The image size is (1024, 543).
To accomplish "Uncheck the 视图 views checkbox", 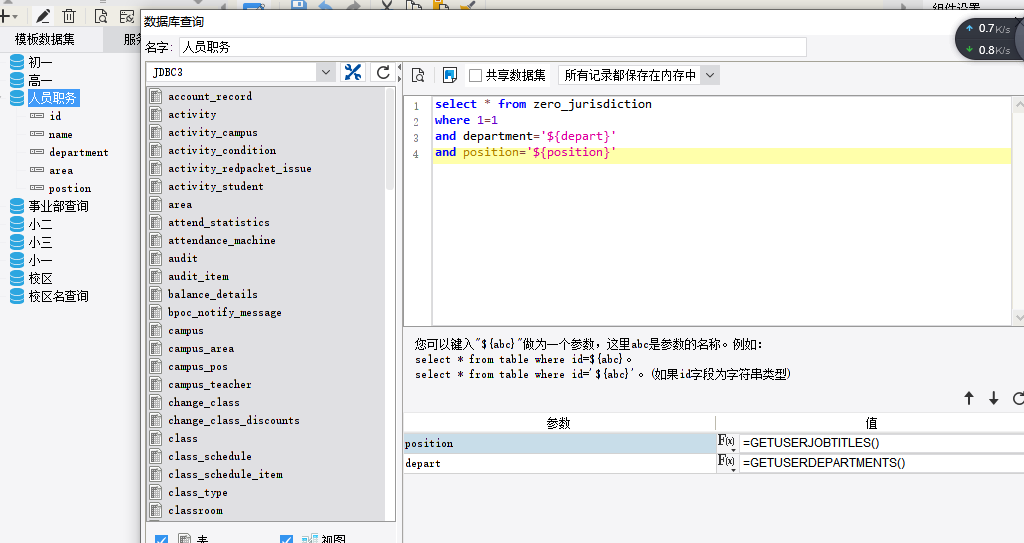I will coord(286,540).
